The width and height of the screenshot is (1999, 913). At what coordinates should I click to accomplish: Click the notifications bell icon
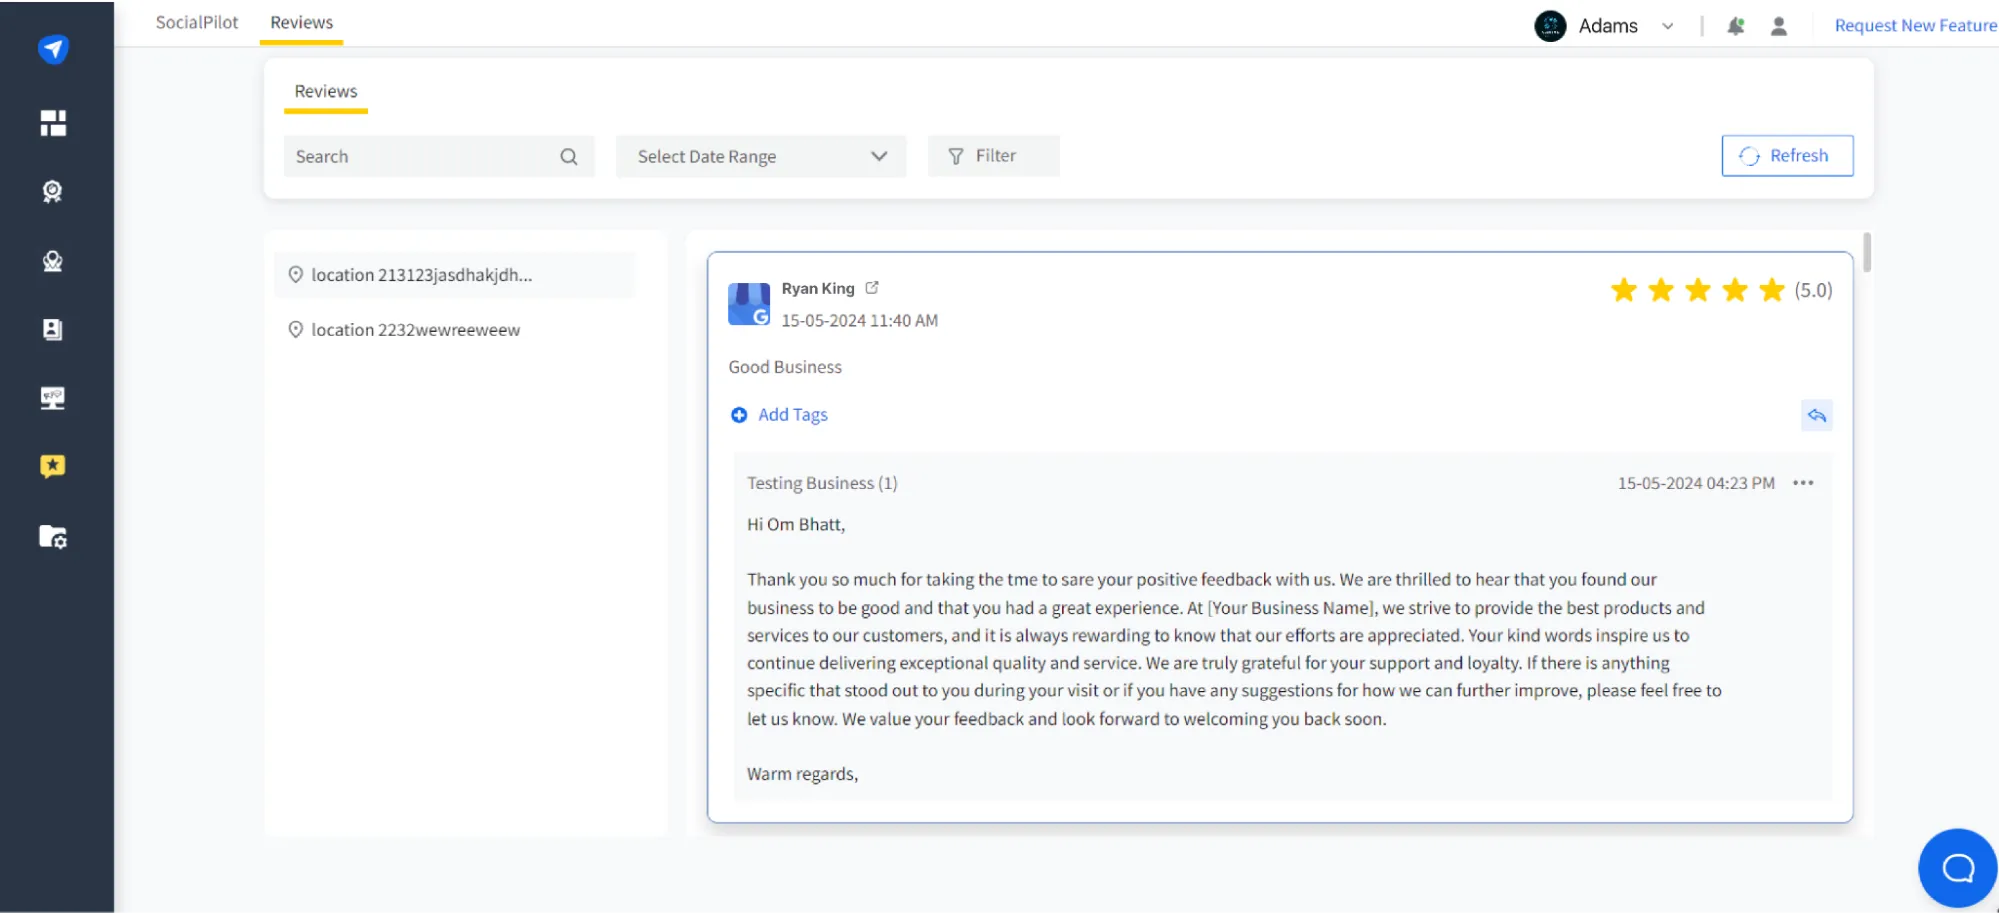tap(1737, 26)
